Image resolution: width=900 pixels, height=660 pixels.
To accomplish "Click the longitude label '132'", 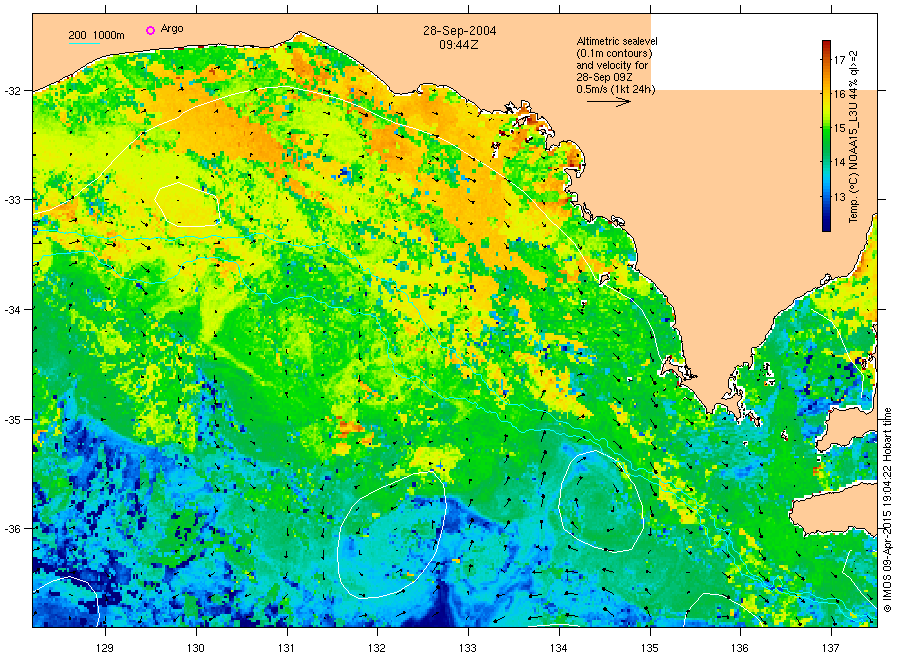I will tap(377, 648).
